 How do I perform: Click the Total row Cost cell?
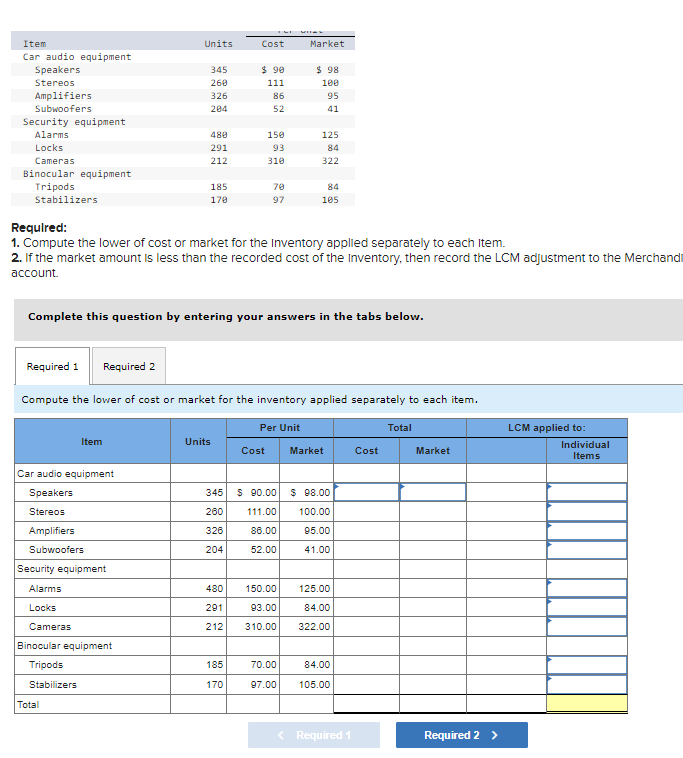tap(366, 703)
